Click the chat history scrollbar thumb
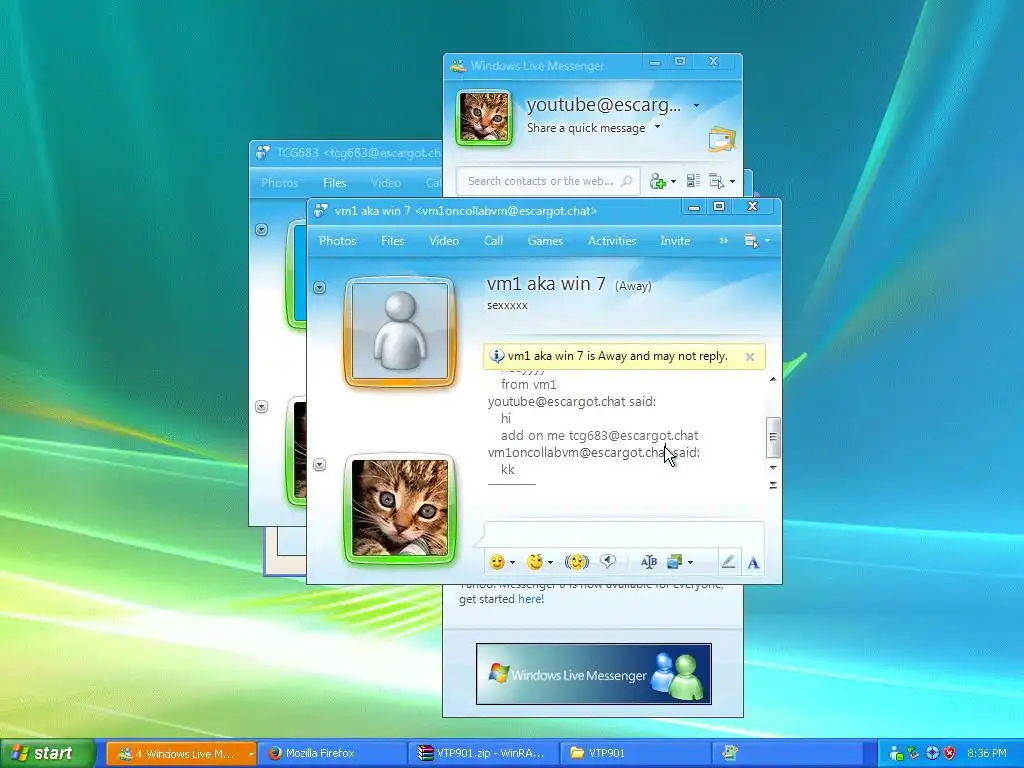The height and width of the screenshot is (768, 1024). coord(773,437)
